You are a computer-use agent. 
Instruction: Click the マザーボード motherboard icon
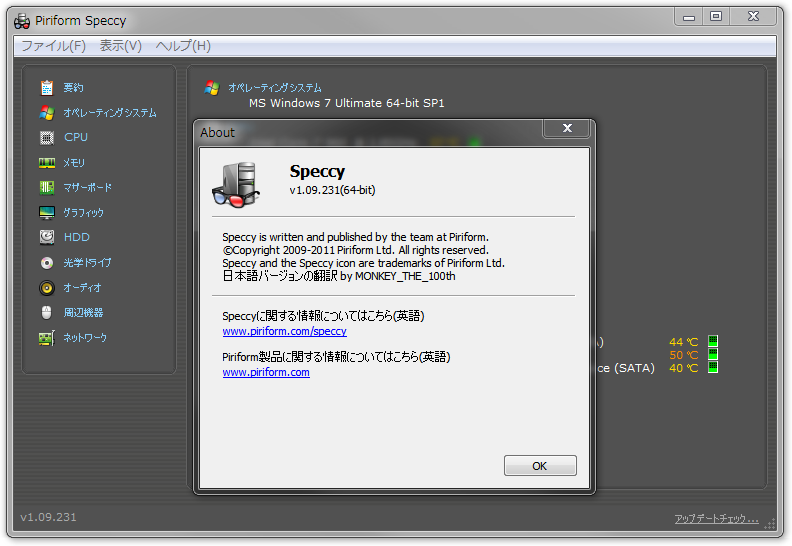(x=46, y=187)
